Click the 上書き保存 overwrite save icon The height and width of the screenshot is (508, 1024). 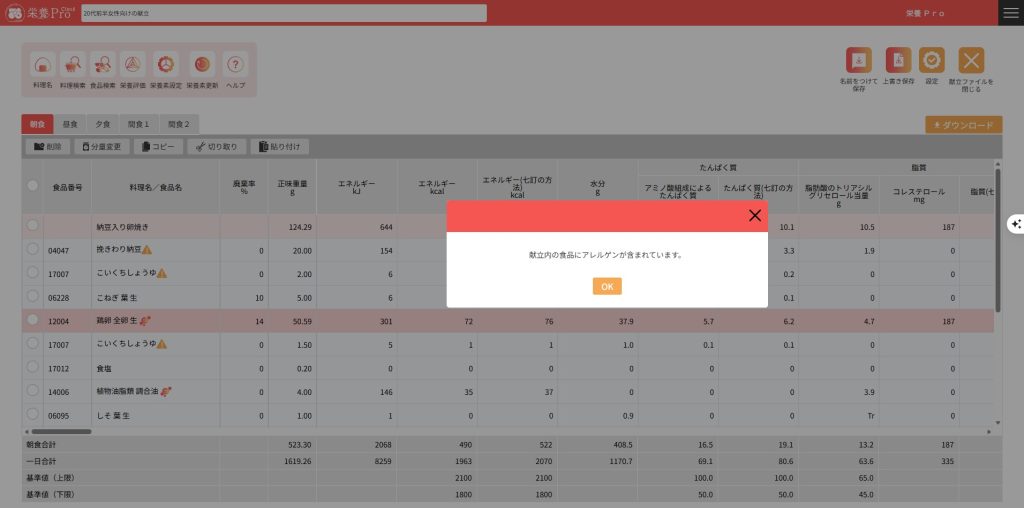click(x=899, y=60)
